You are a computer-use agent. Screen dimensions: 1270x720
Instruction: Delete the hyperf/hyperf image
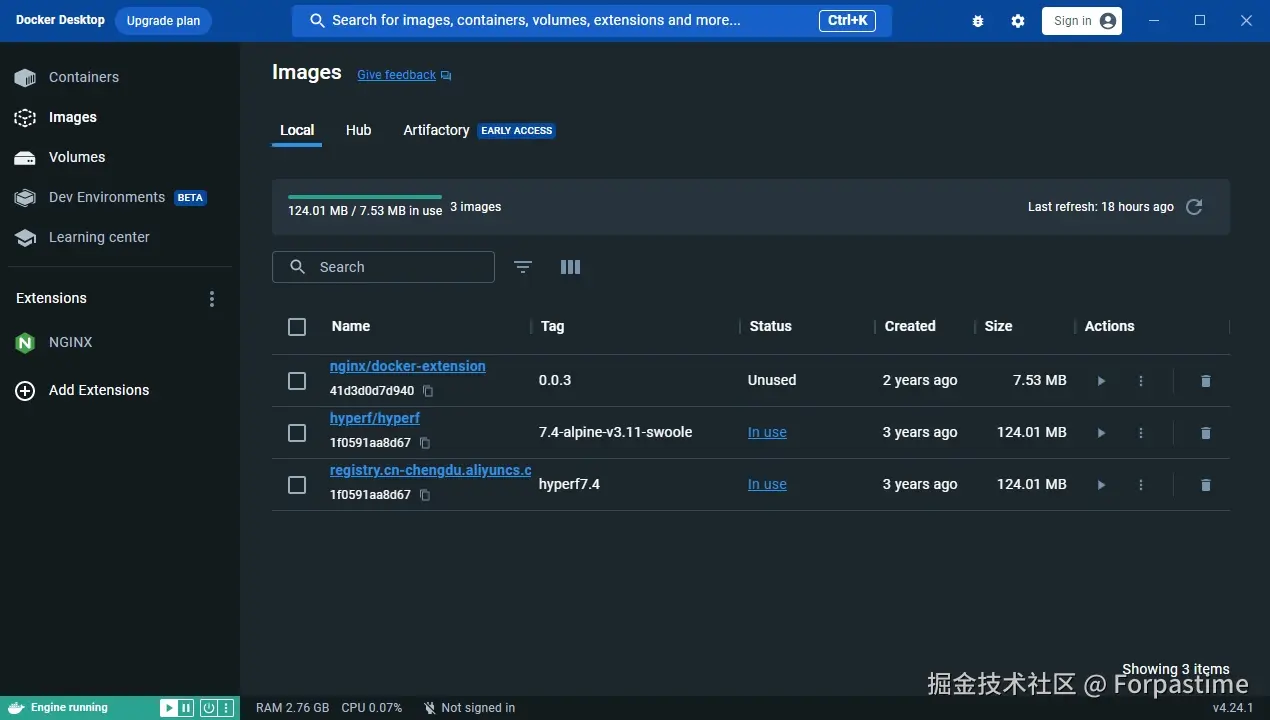(1206, 433)
